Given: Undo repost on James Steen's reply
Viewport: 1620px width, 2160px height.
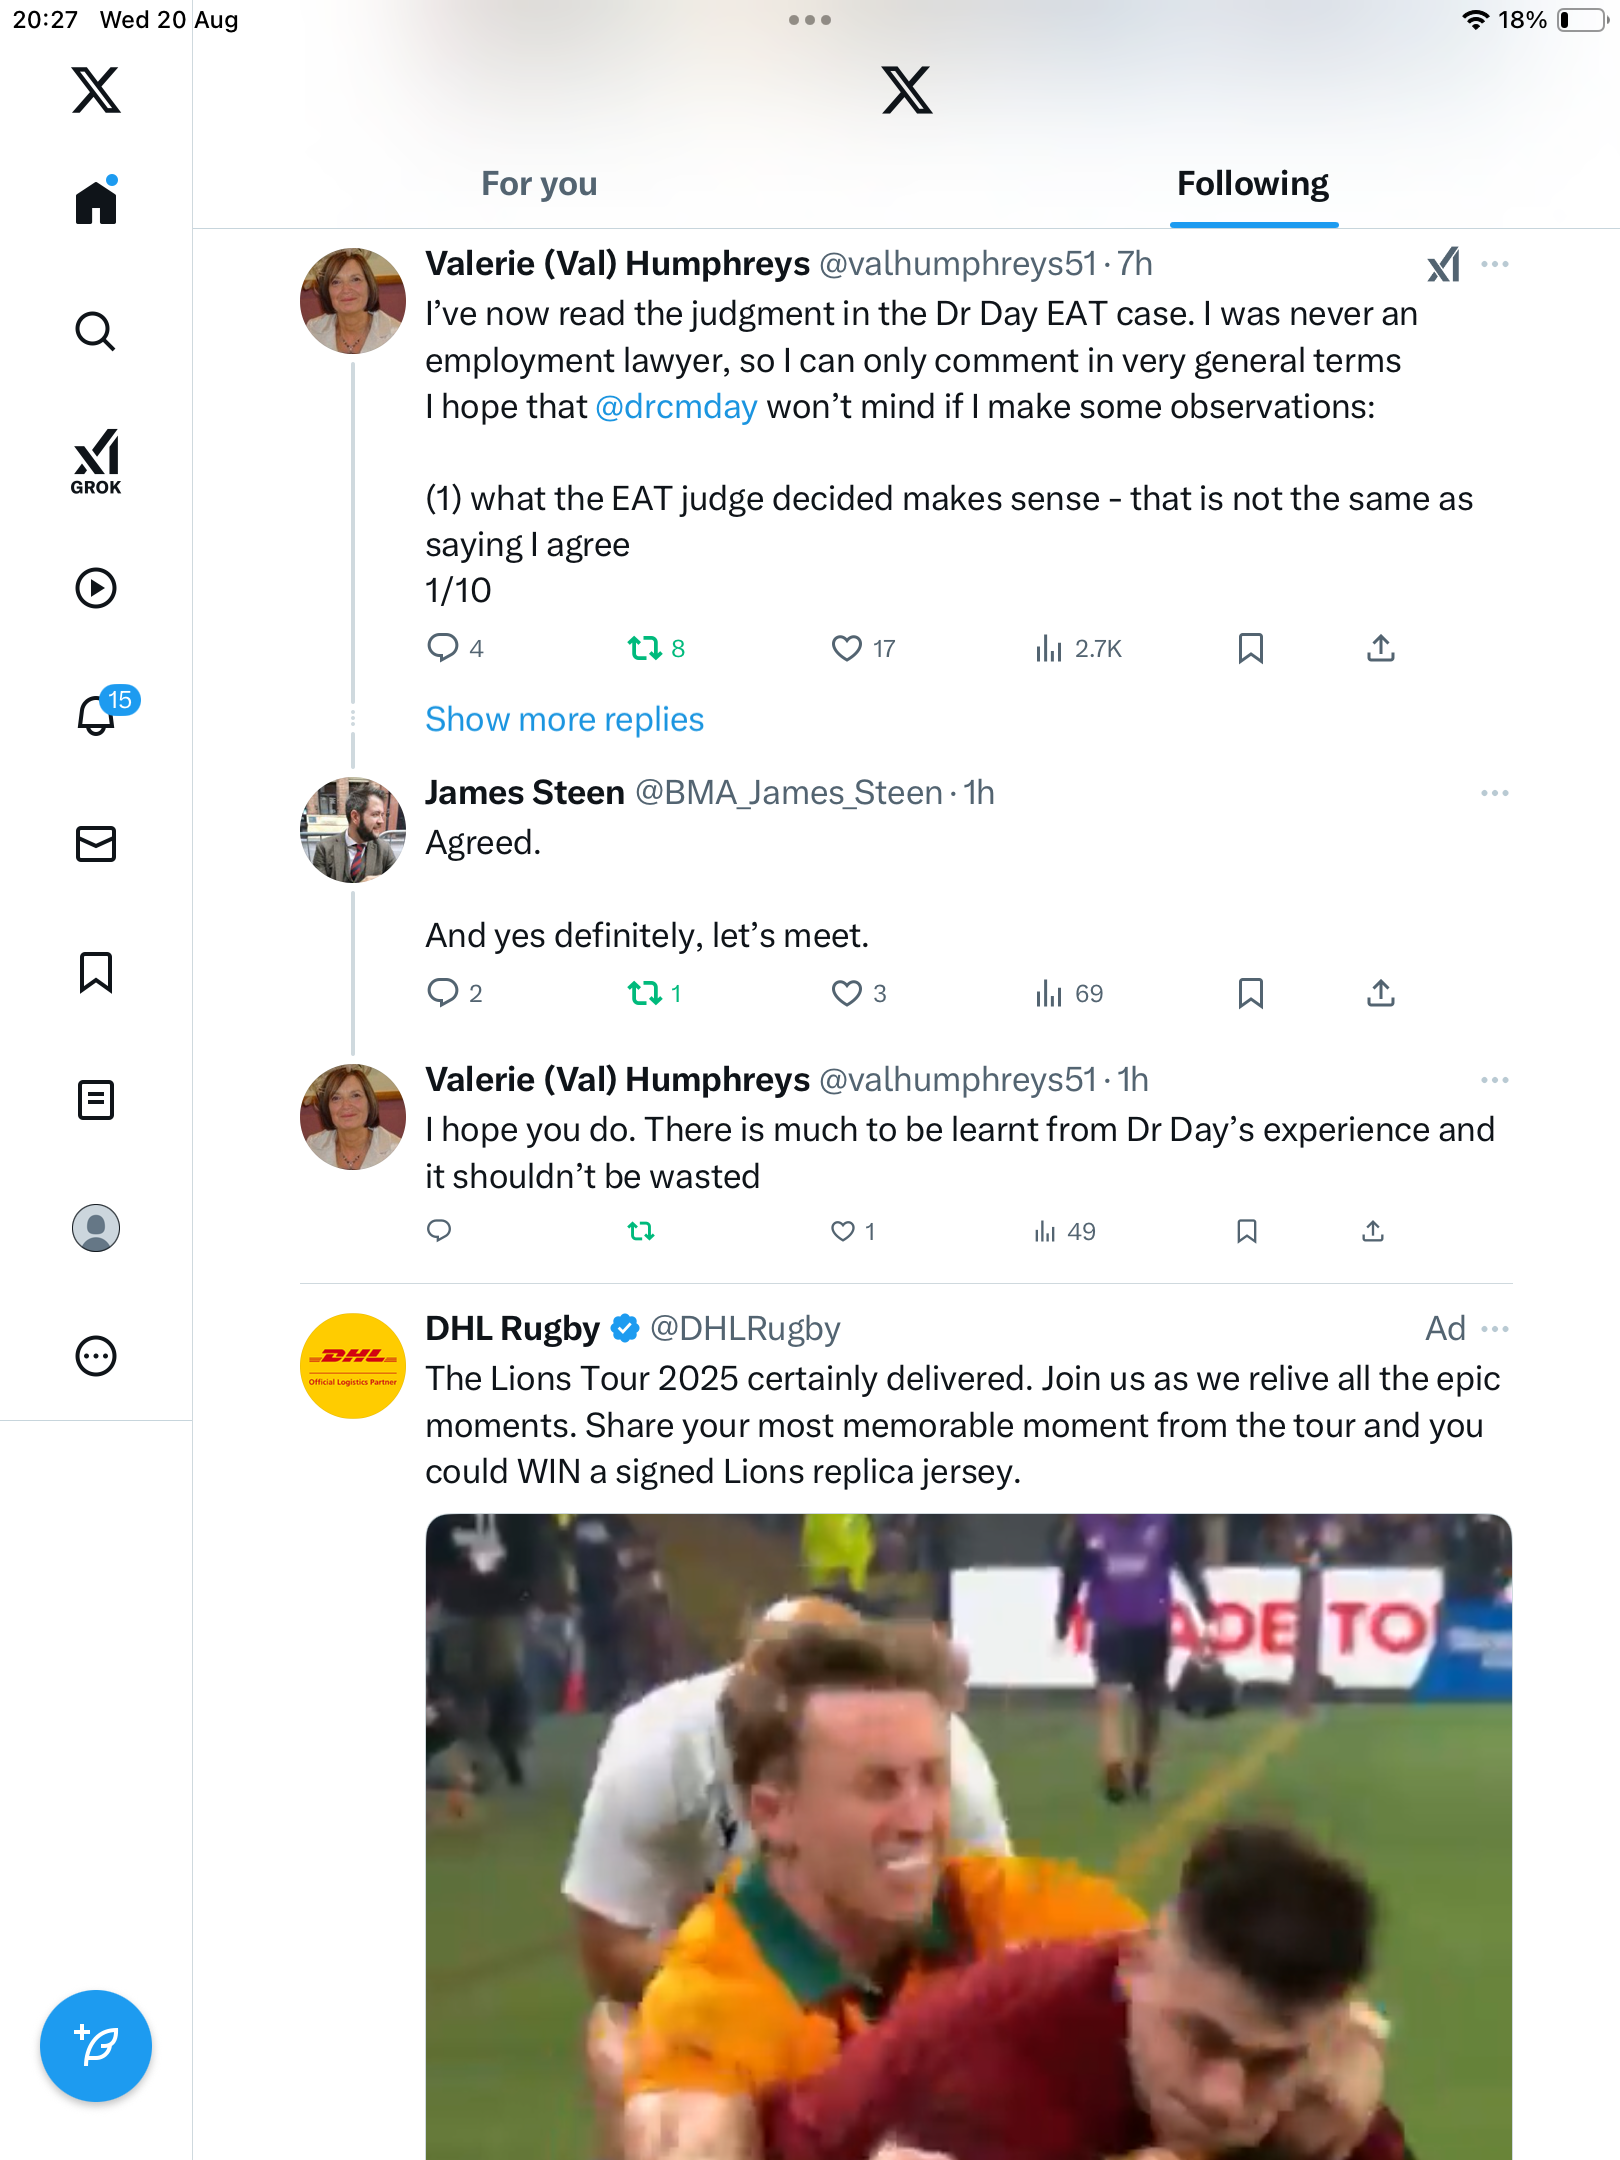Looking at the screenshot, I should (644, 993).
